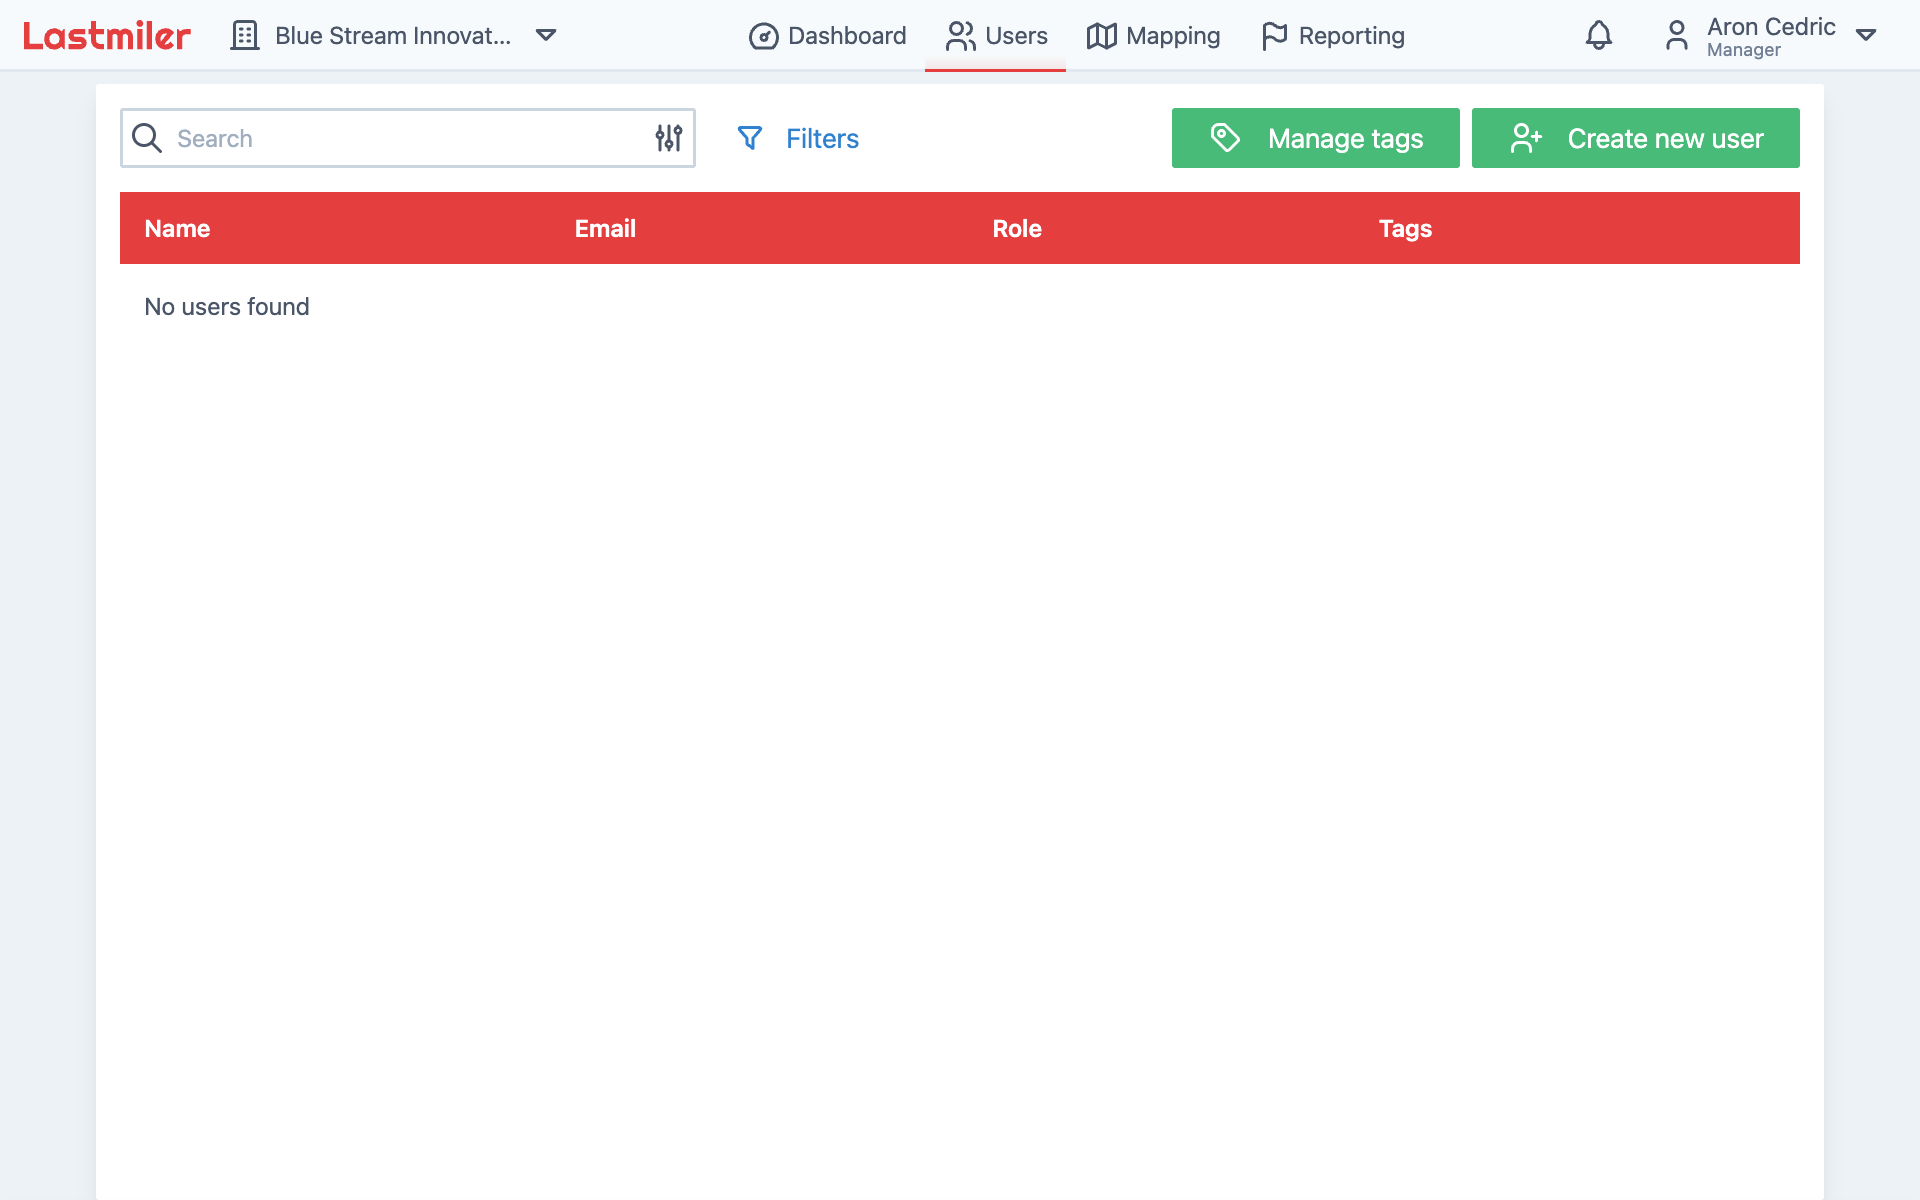The width and height of the screenshot is (1920, 1200).
Task: Click the Role column header
Action: pyautogui.click(x=1017, y=229)
